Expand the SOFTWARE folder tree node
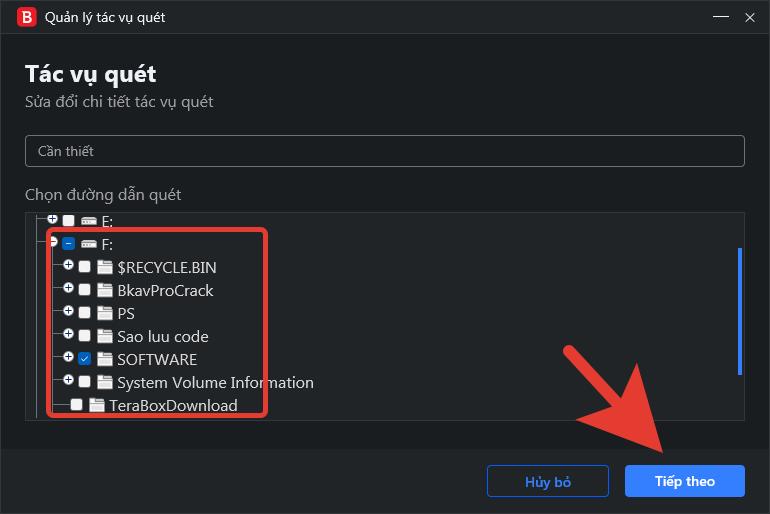The image size is (770, 514). click(68, 356)
